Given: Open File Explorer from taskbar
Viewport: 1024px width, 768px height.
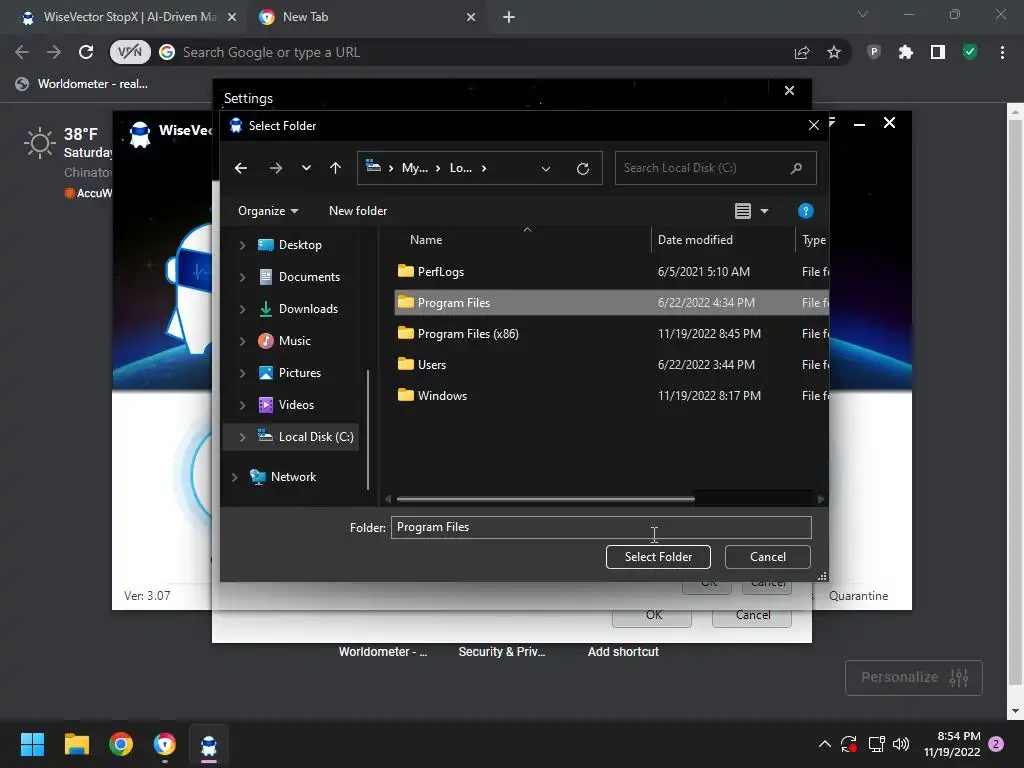Looking at the screenshot, I should (x=76, y=744).
